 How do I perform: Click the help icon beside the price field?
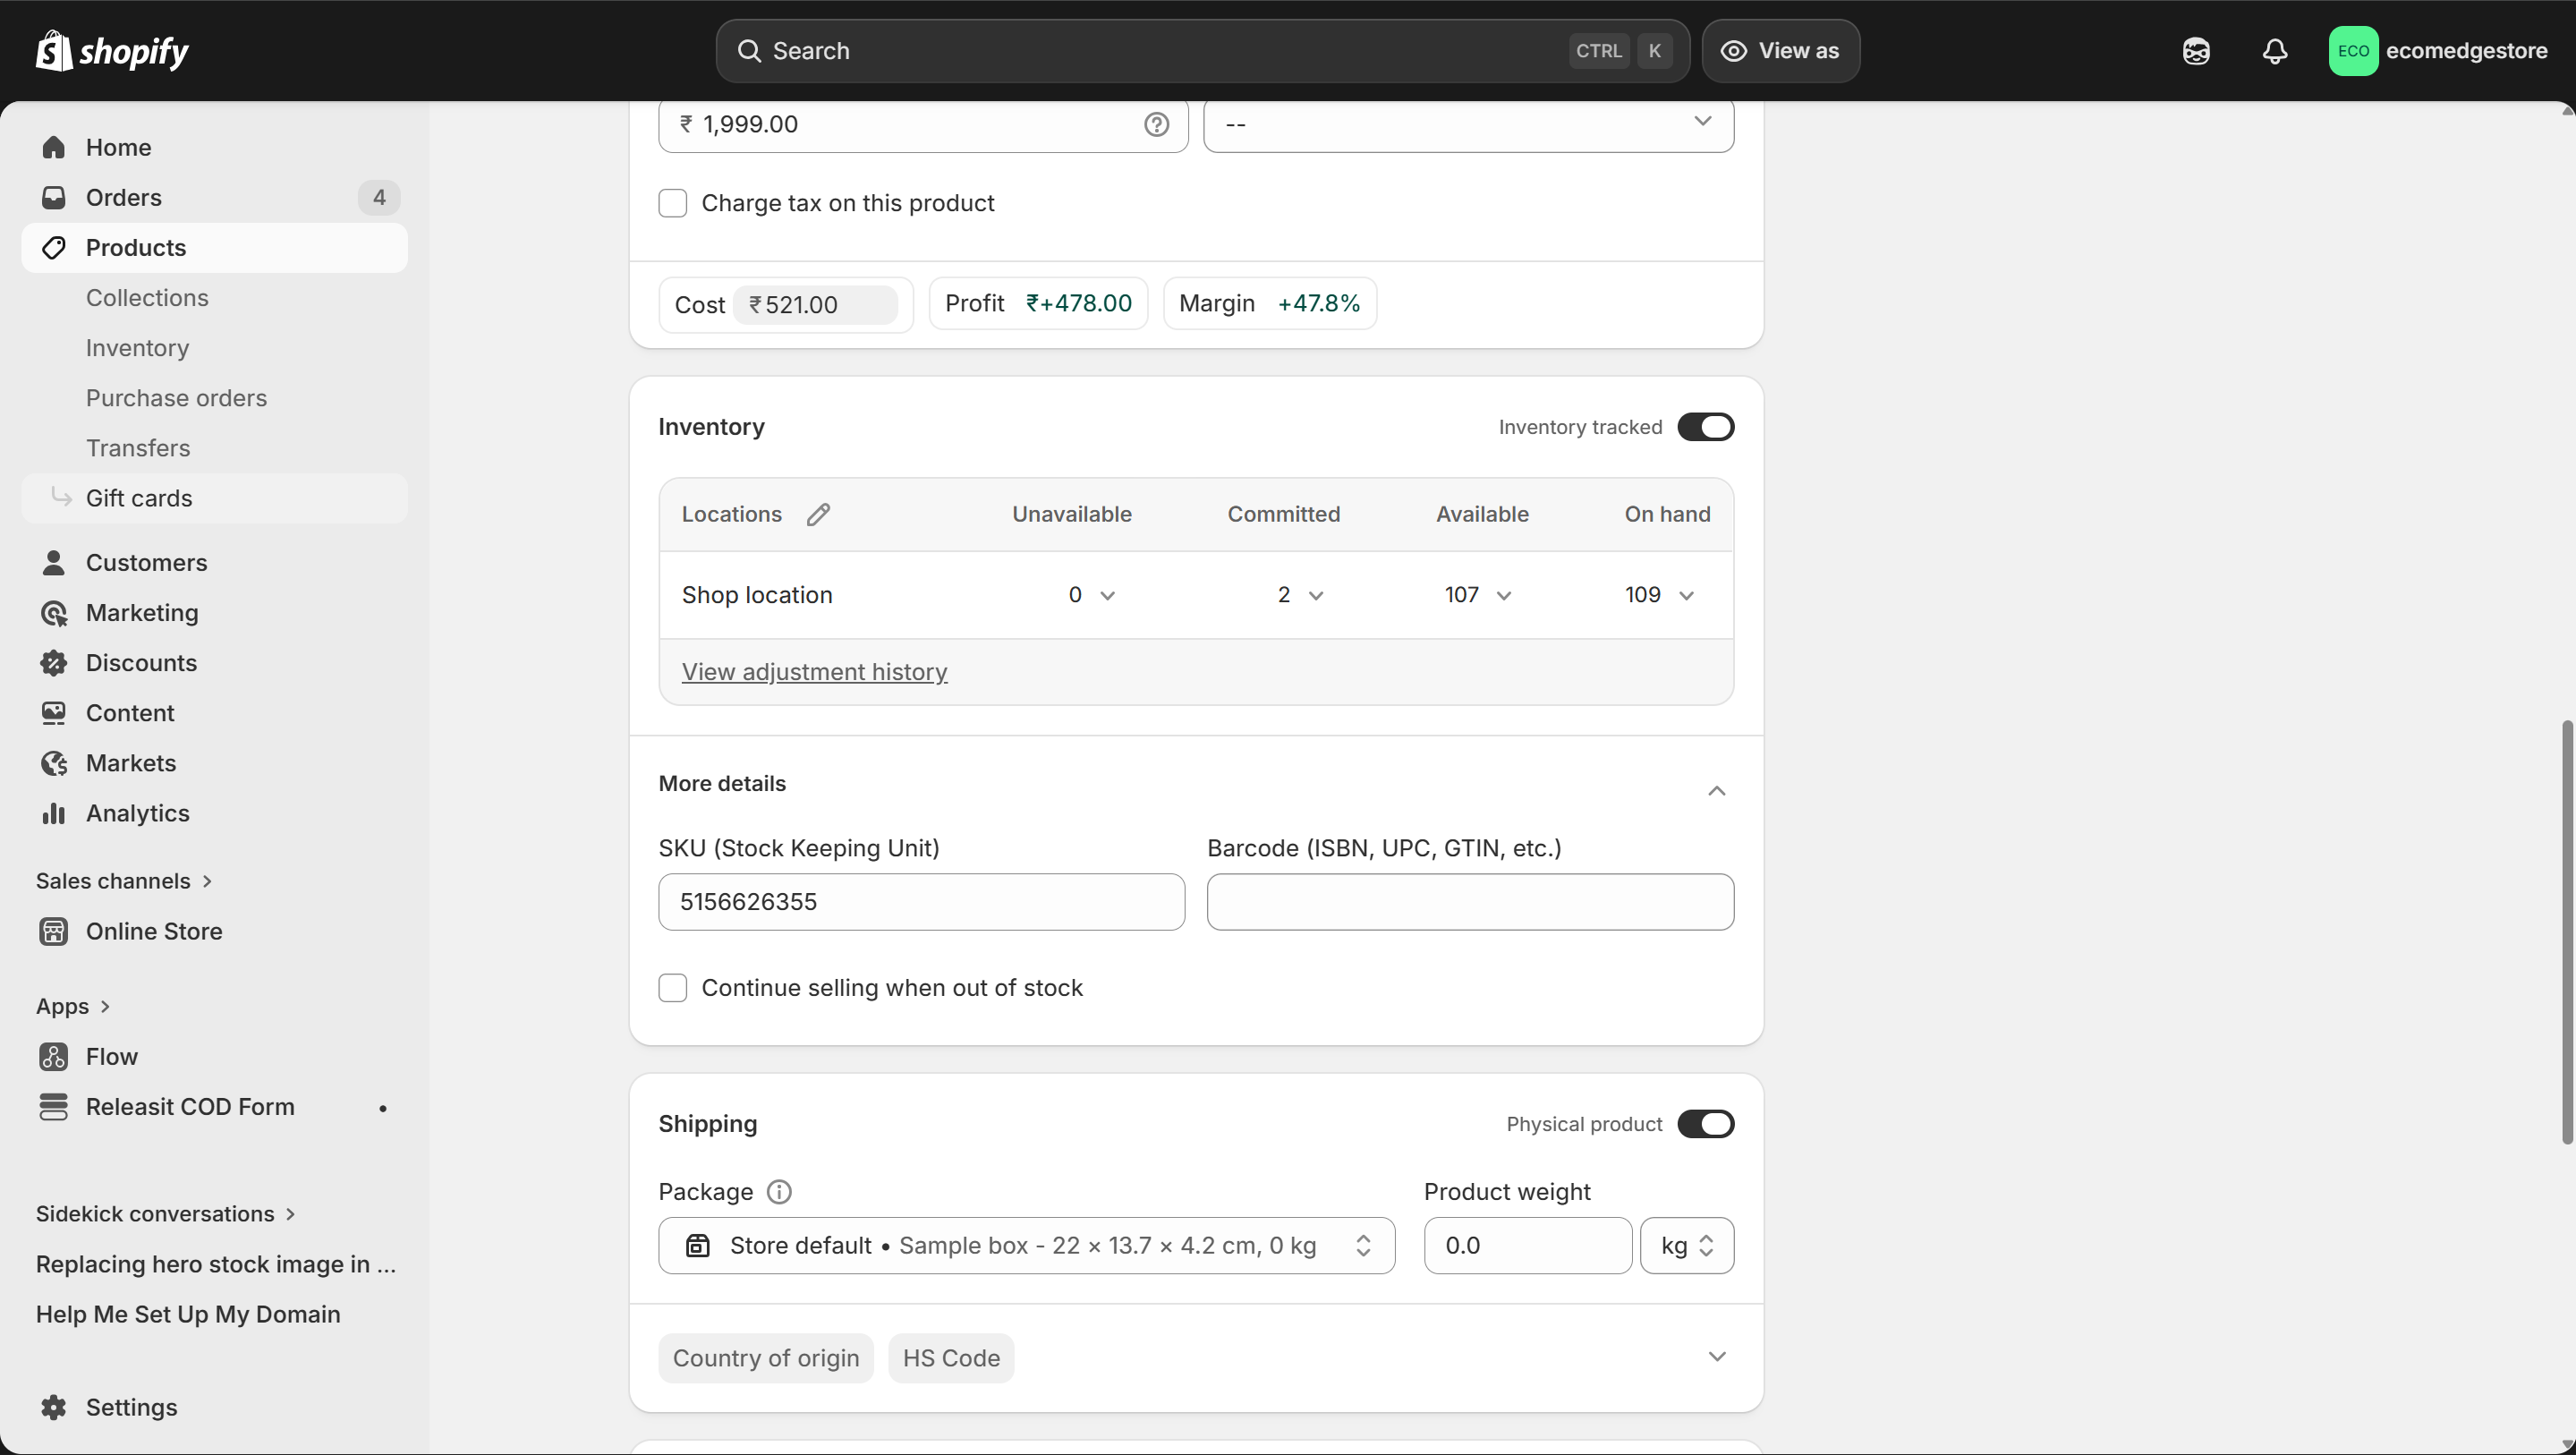[x=1156, y=124]
